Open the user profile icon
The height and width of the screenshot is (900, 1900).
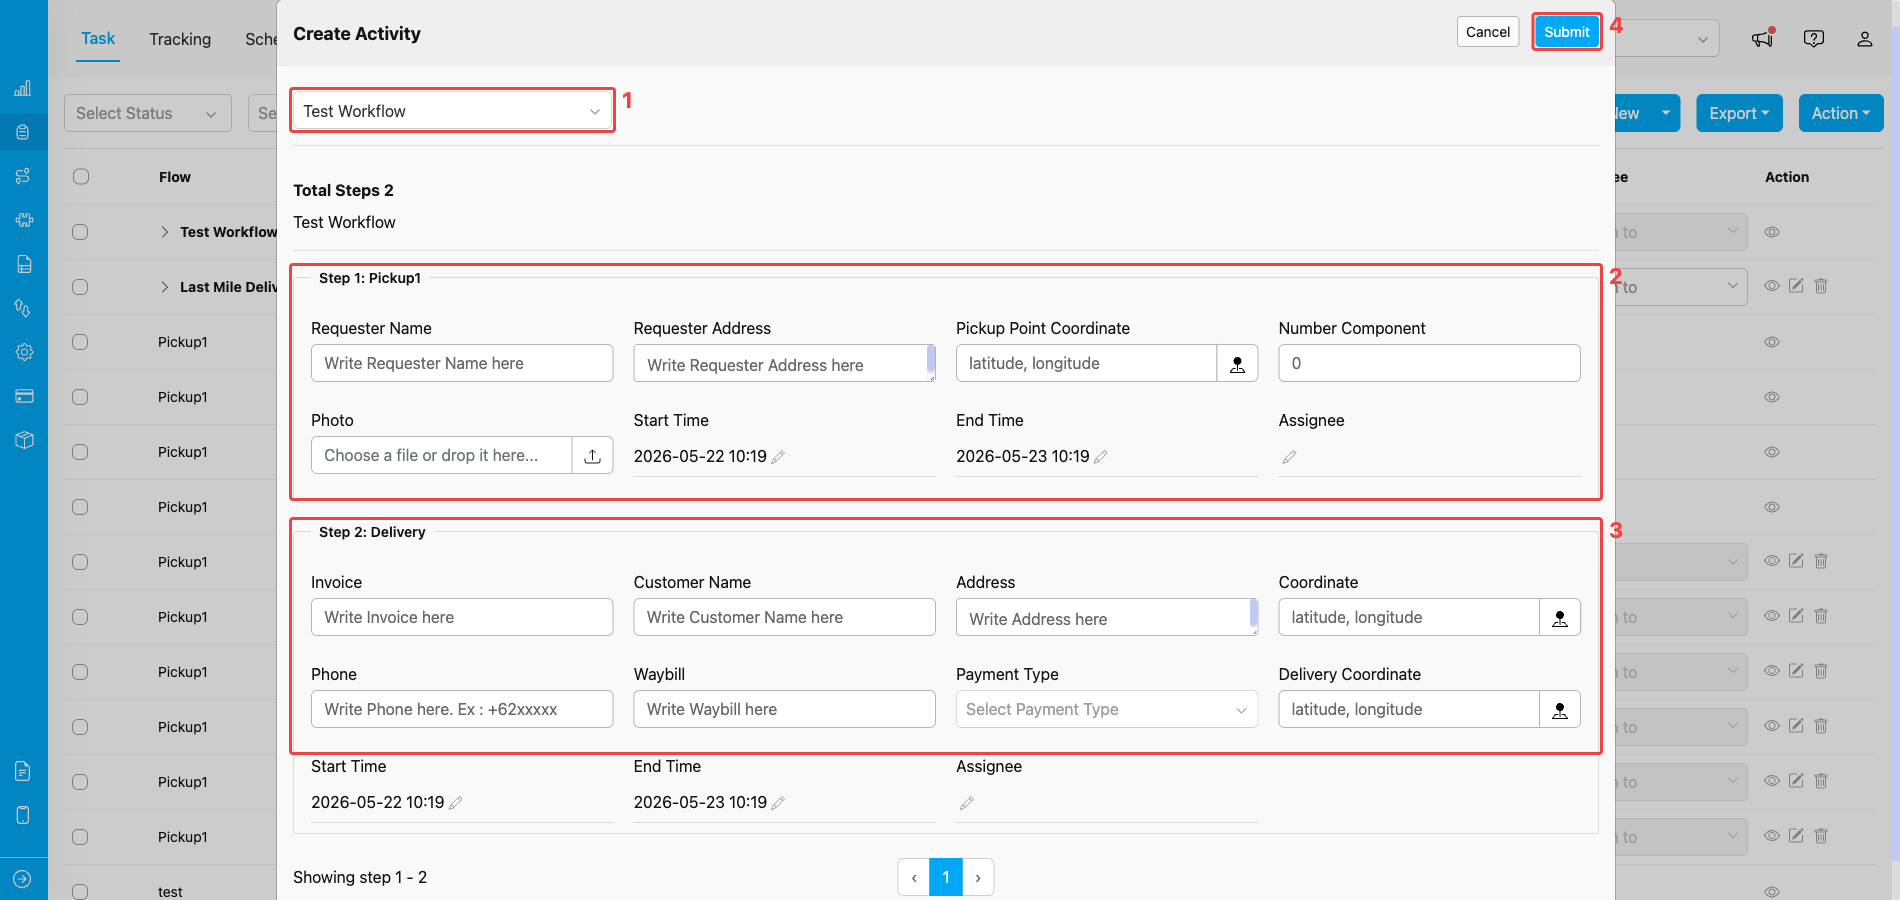[1864, 39]
